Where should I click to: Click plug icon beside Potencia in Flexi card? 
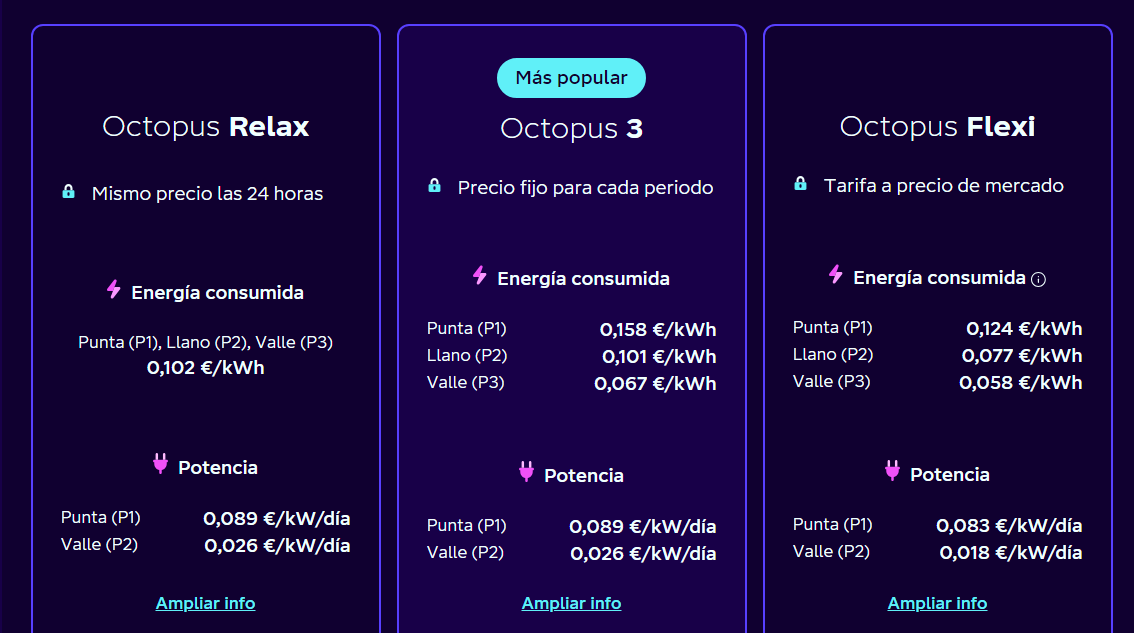tap(892, 471)
